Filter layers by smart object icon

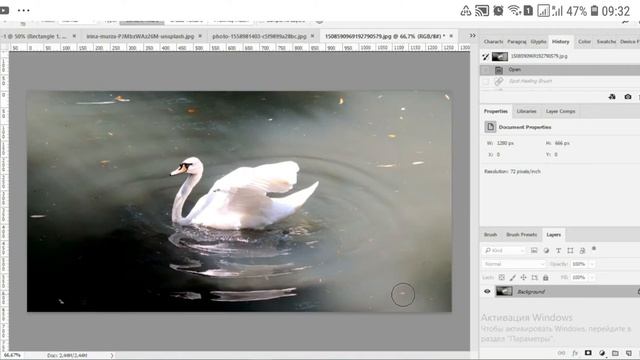coord(582,251)
